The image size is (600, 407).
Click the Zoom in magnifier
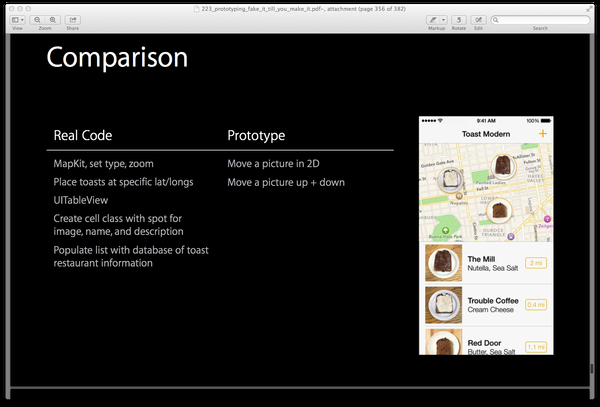(52, 20)
